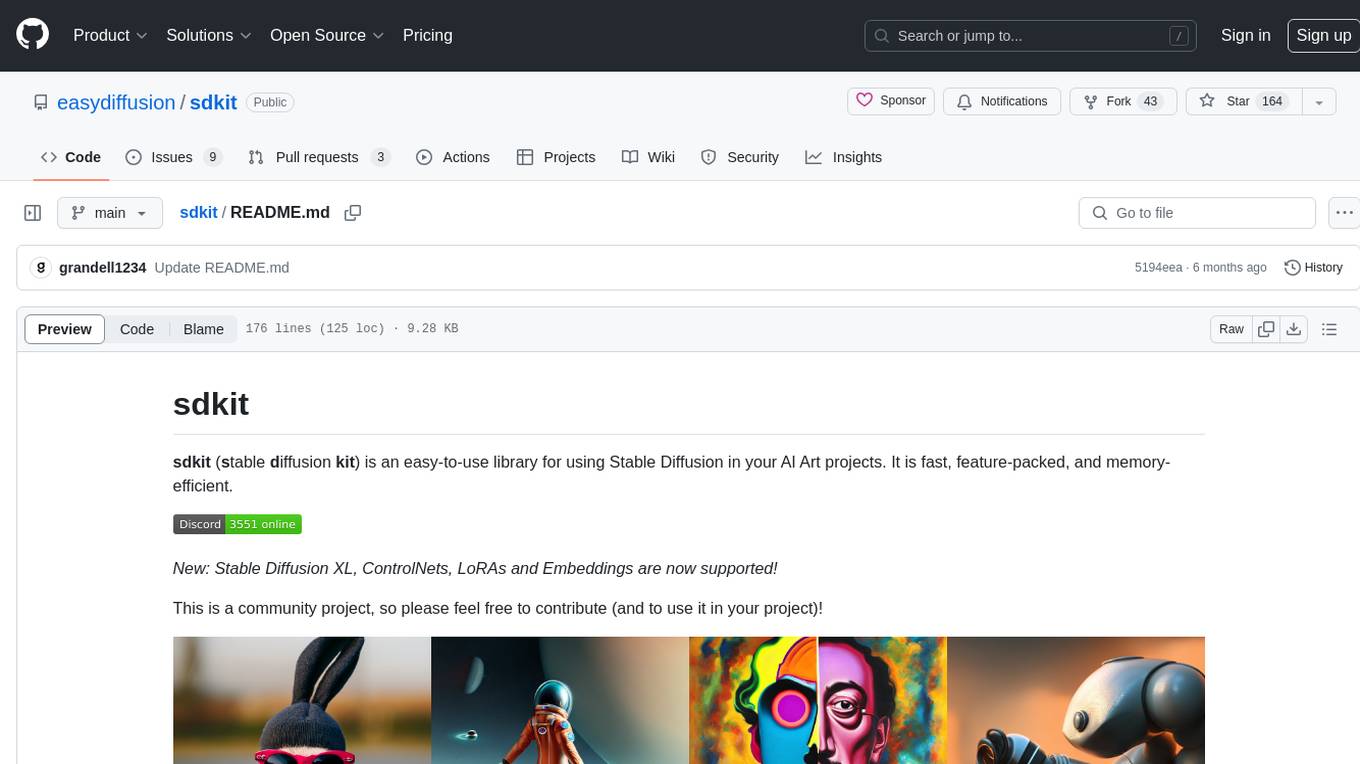Viewport: 1360px width, 764px height.
Task: Switch to the Actions tab
Action: coord(453,157)
